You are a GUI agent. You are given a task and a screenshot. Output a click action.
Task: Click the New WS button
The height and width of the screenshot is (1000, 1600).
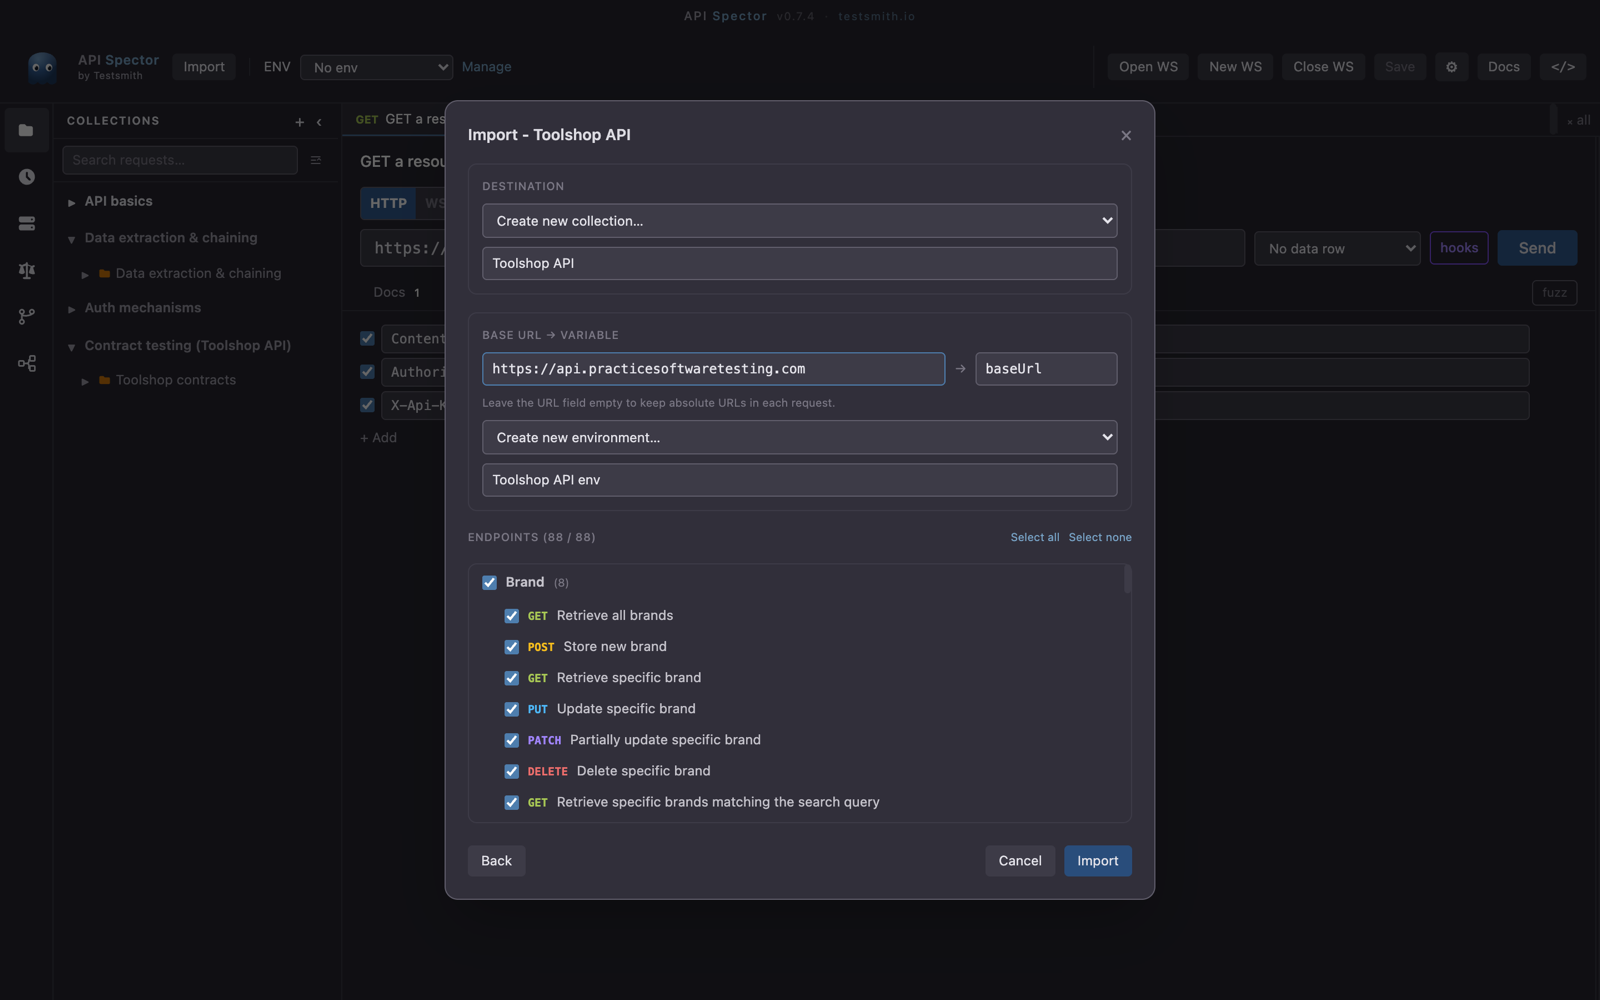[1235, 67]
